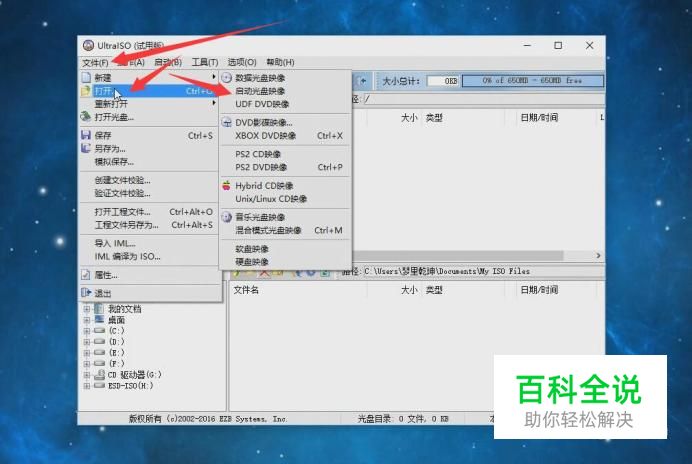Click the checkmark sheet icon beside 属性...

tap(86, 275)
